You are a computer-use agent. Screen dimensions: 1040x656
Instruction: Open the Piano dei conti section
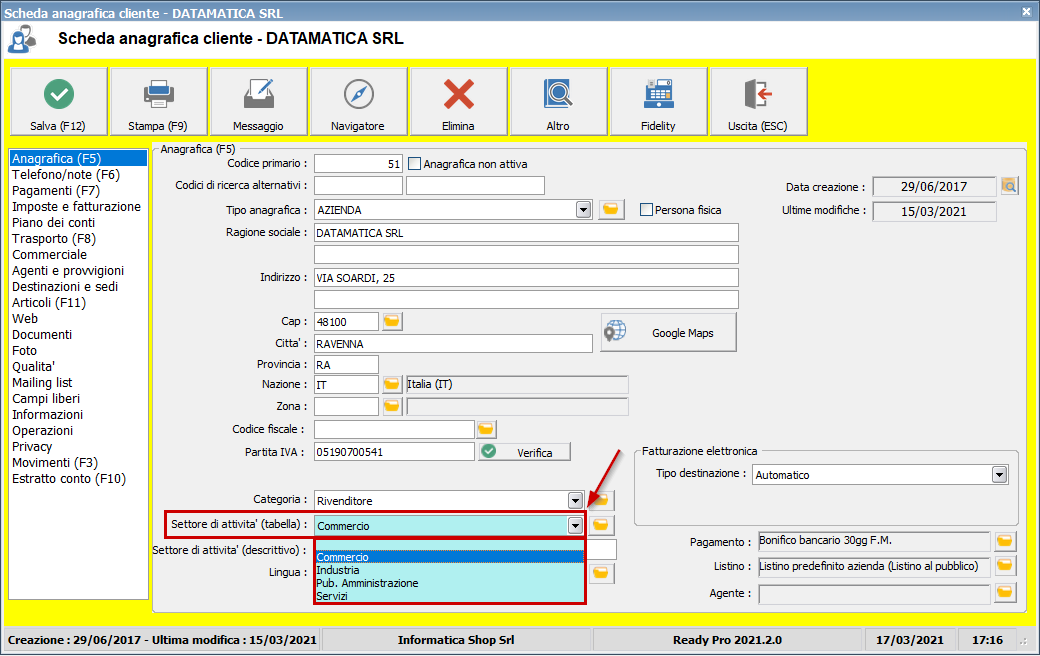coord(78,223)
